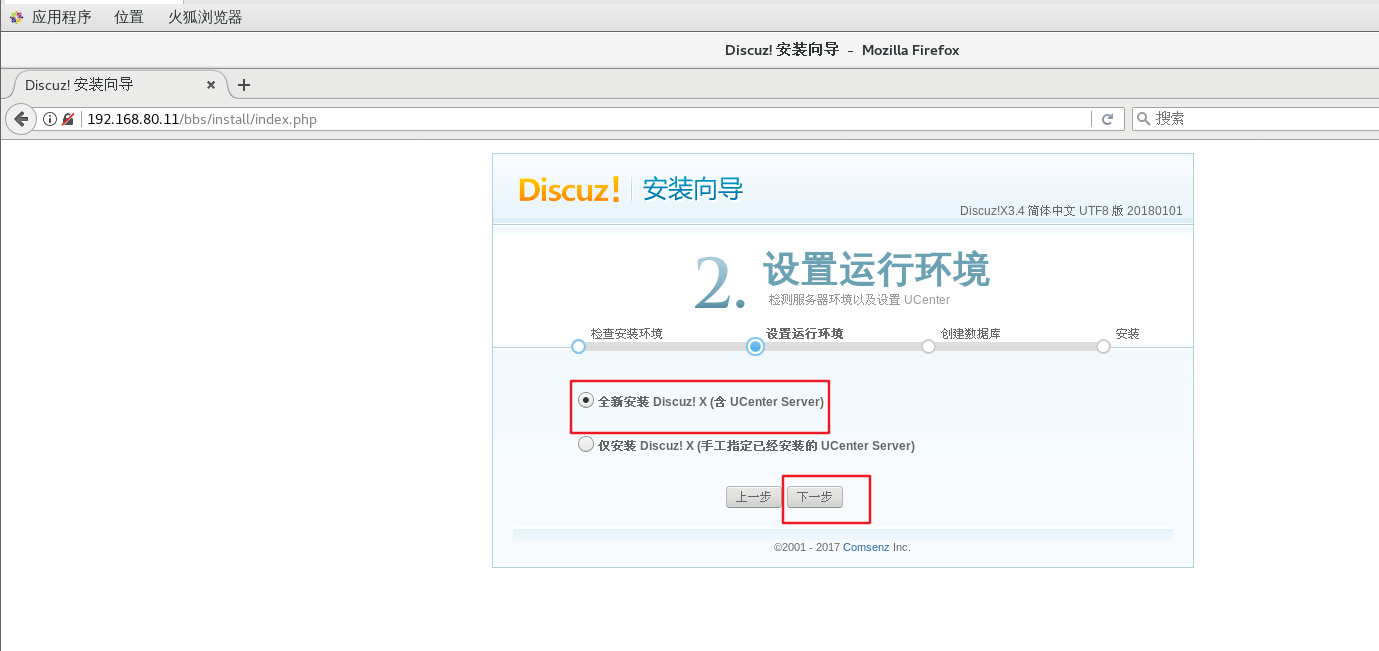
Task: Click the 设置运行环境 step marker
Action: tap(755, 346)
